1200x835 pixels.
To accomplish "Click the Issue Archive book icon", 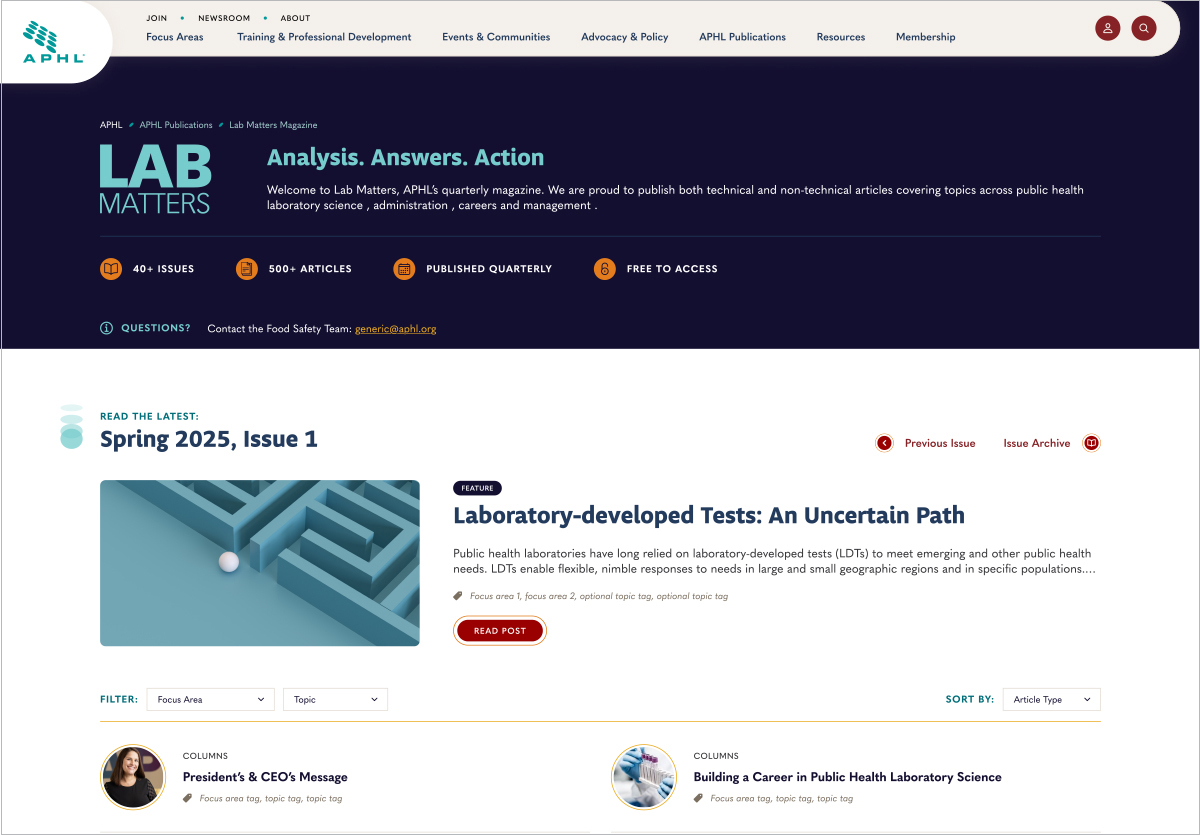I will (x=1092, y=443).
